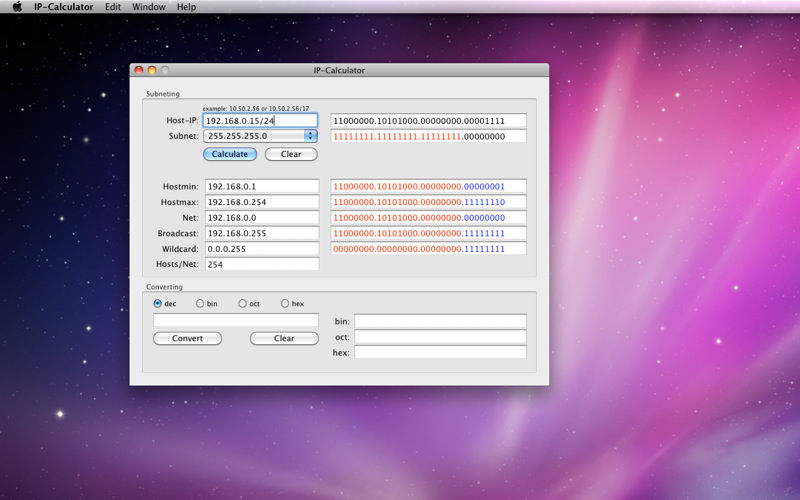This screenshot has height=500, width=800.
Task: Click the Hostmax binary value ending 11111110
Action: (x=429, y=202)
